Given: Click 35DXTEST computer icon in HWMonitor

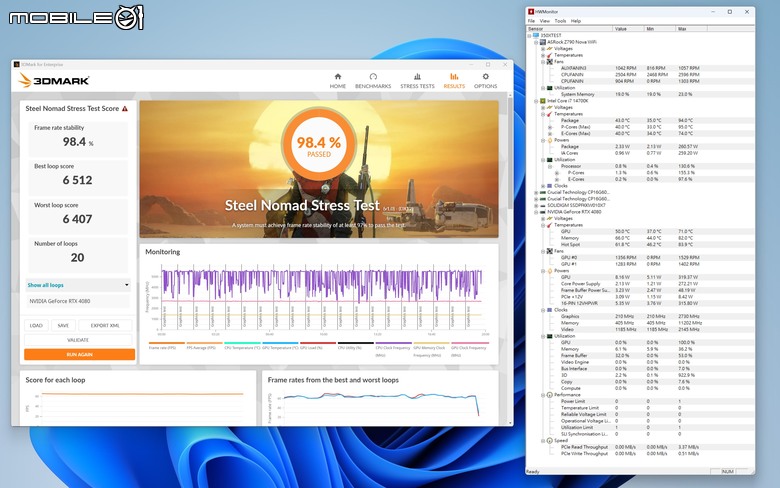Looking at the screenshot, I should [536, 35].
